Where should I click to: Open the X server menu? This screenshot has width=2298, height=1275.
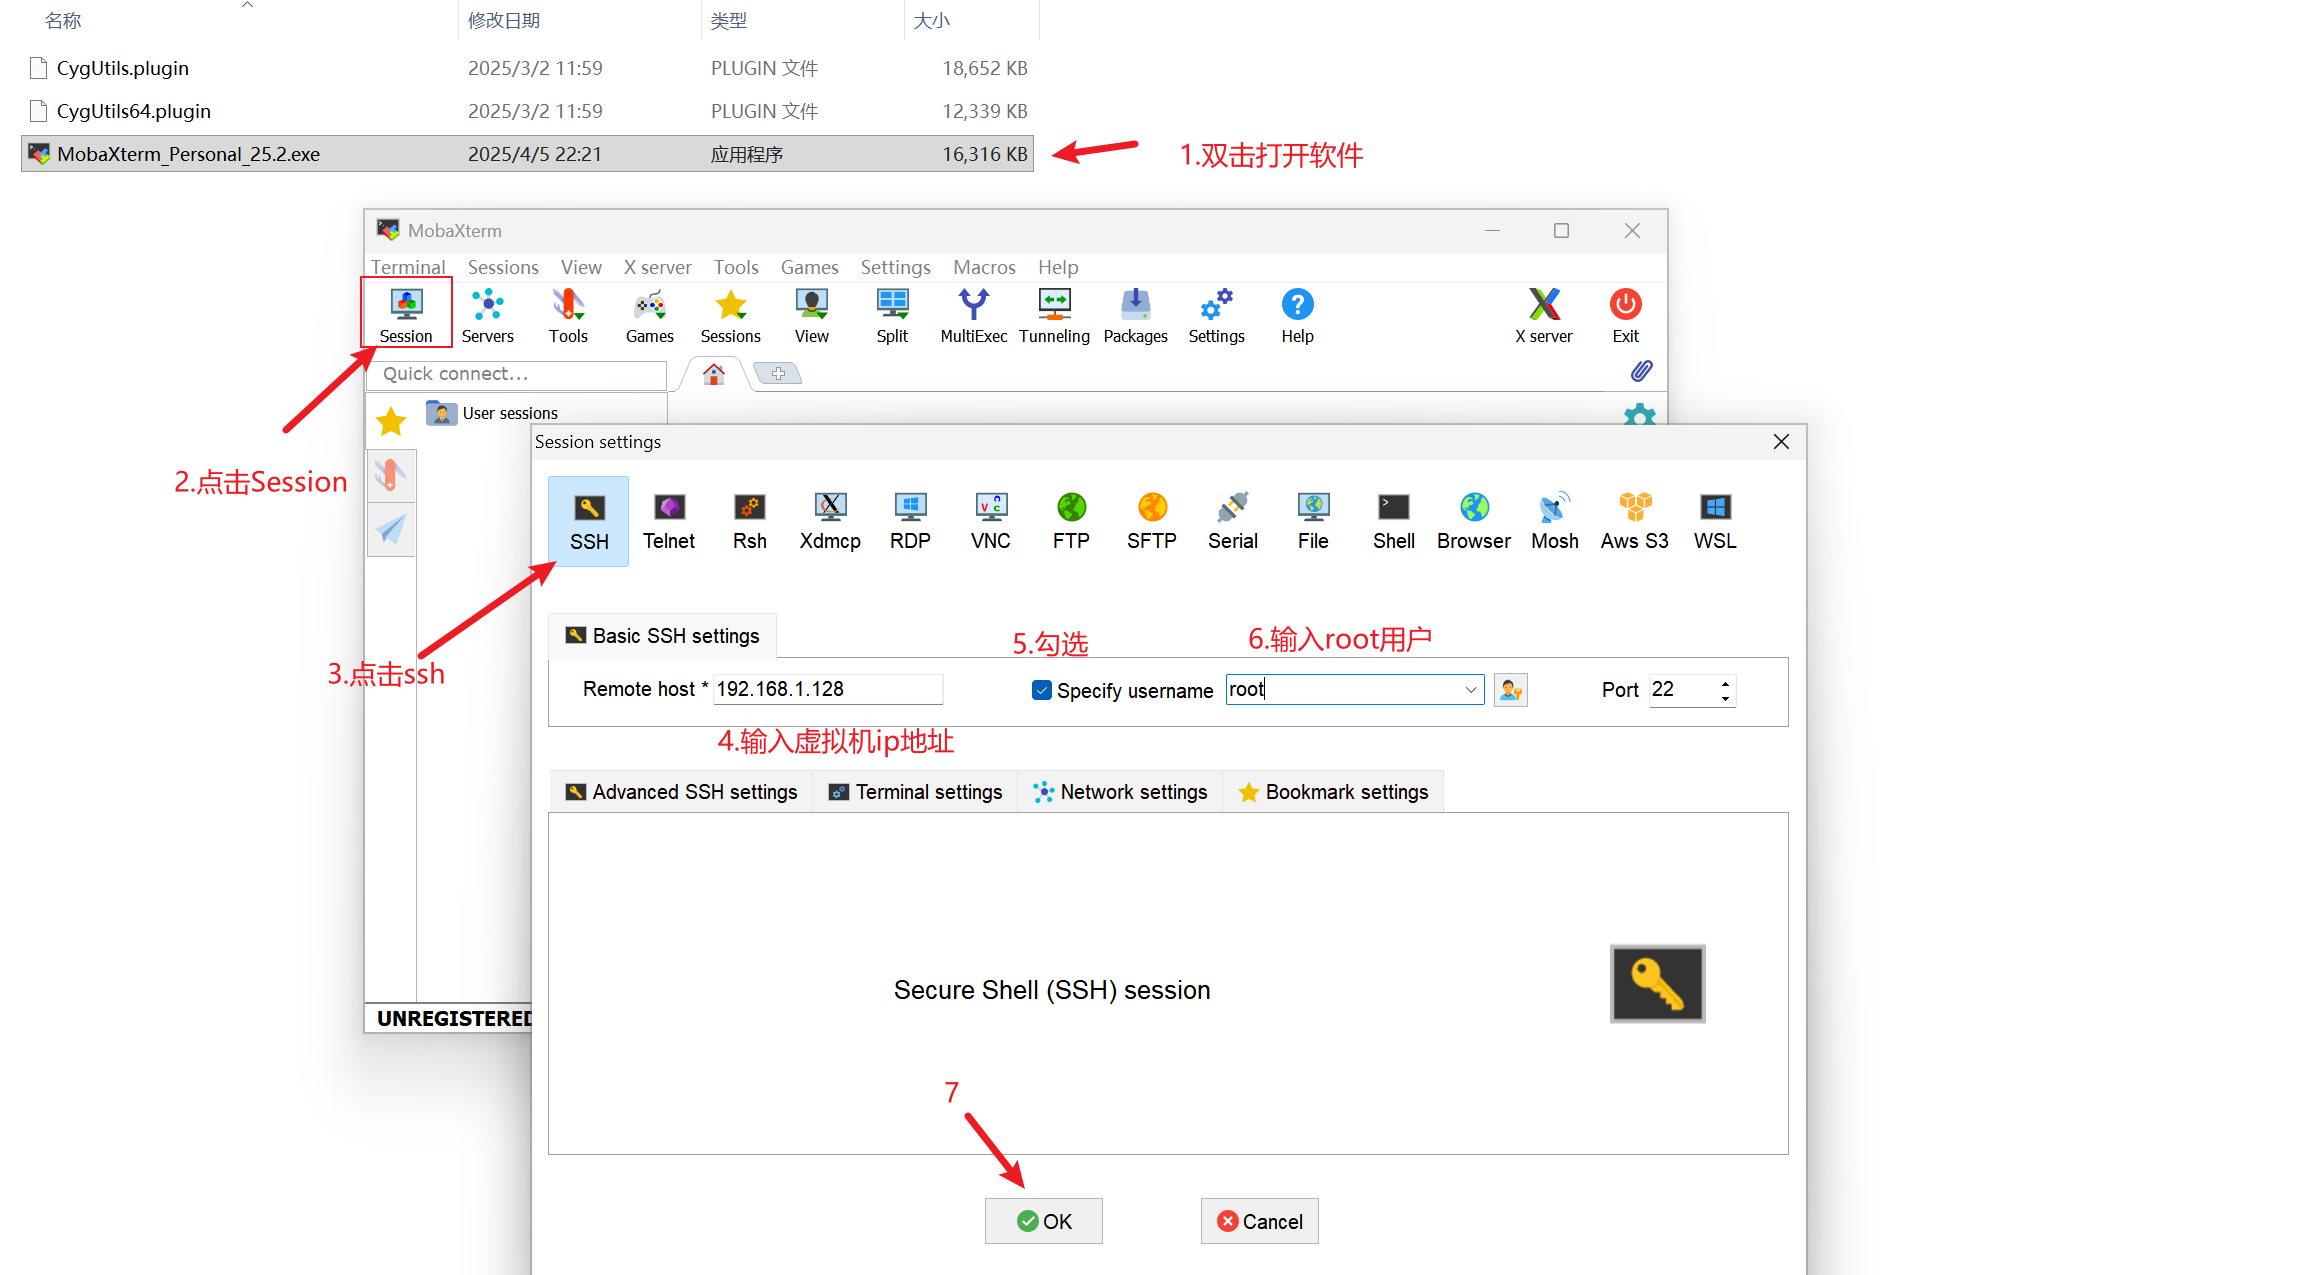click(657, 267)
